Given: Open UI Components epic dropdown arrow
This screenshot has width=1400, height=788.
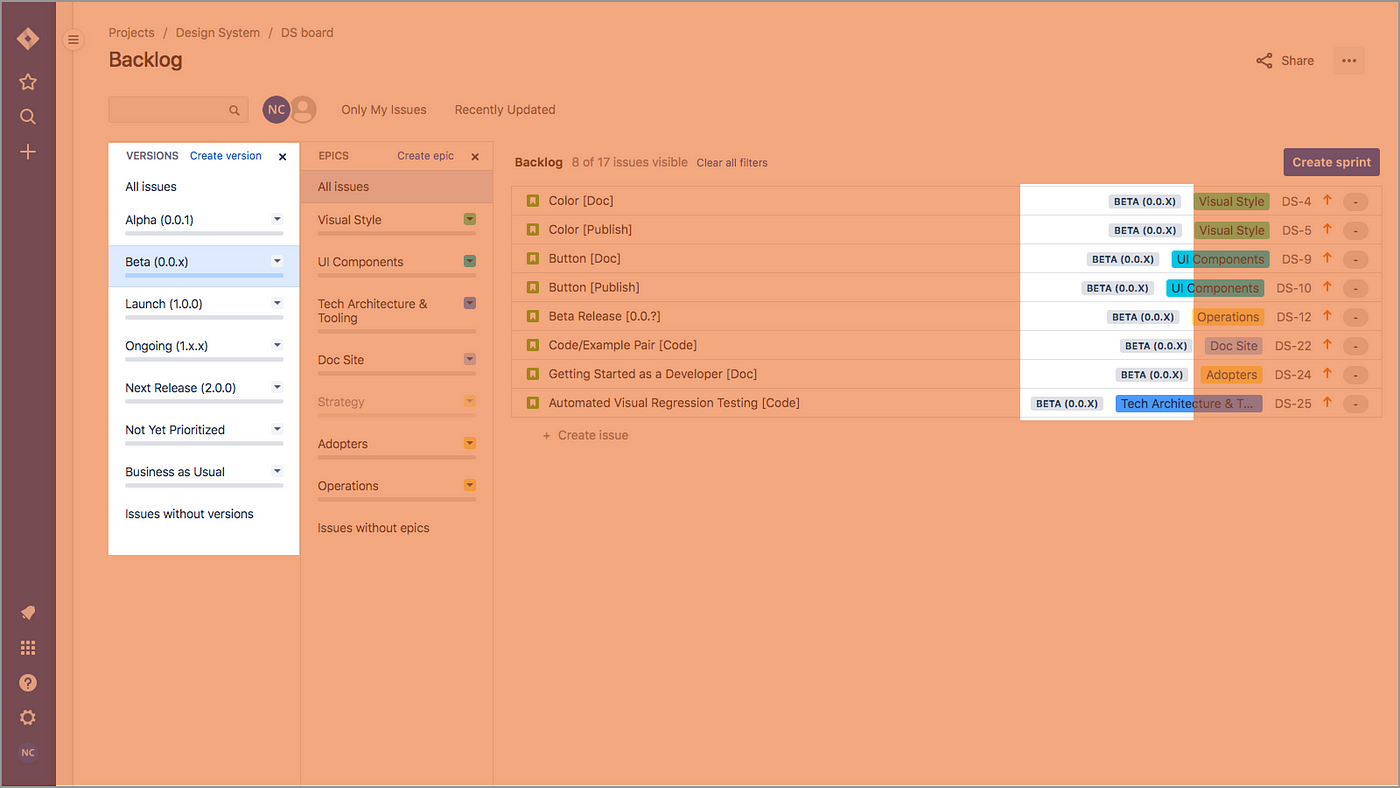Looking at the screenshot, I should click(x=470, y=261).
